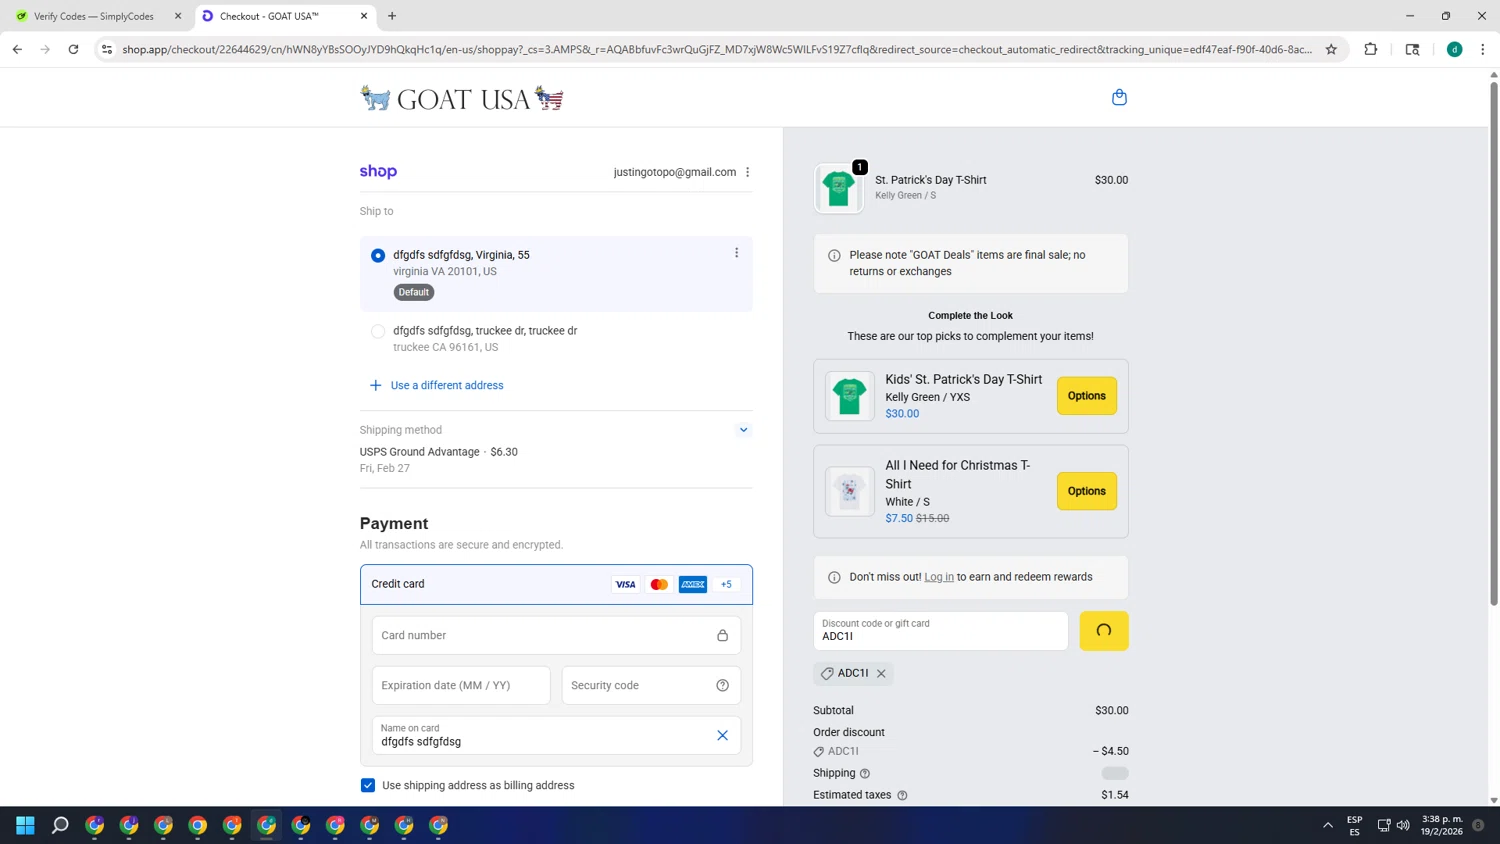
Task: Show hidden system tray icons
Action: pos(1328,825)
